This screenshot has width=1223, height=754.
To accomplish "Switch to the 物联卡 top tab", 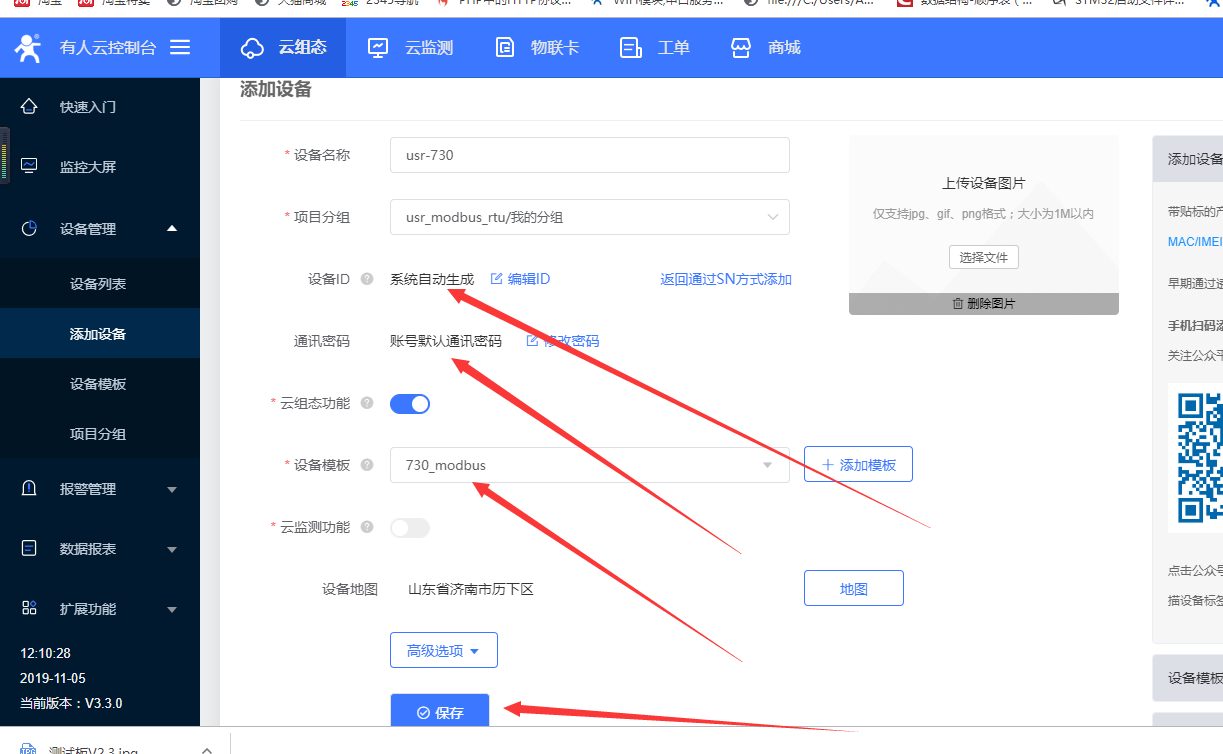I will [538, 47].
